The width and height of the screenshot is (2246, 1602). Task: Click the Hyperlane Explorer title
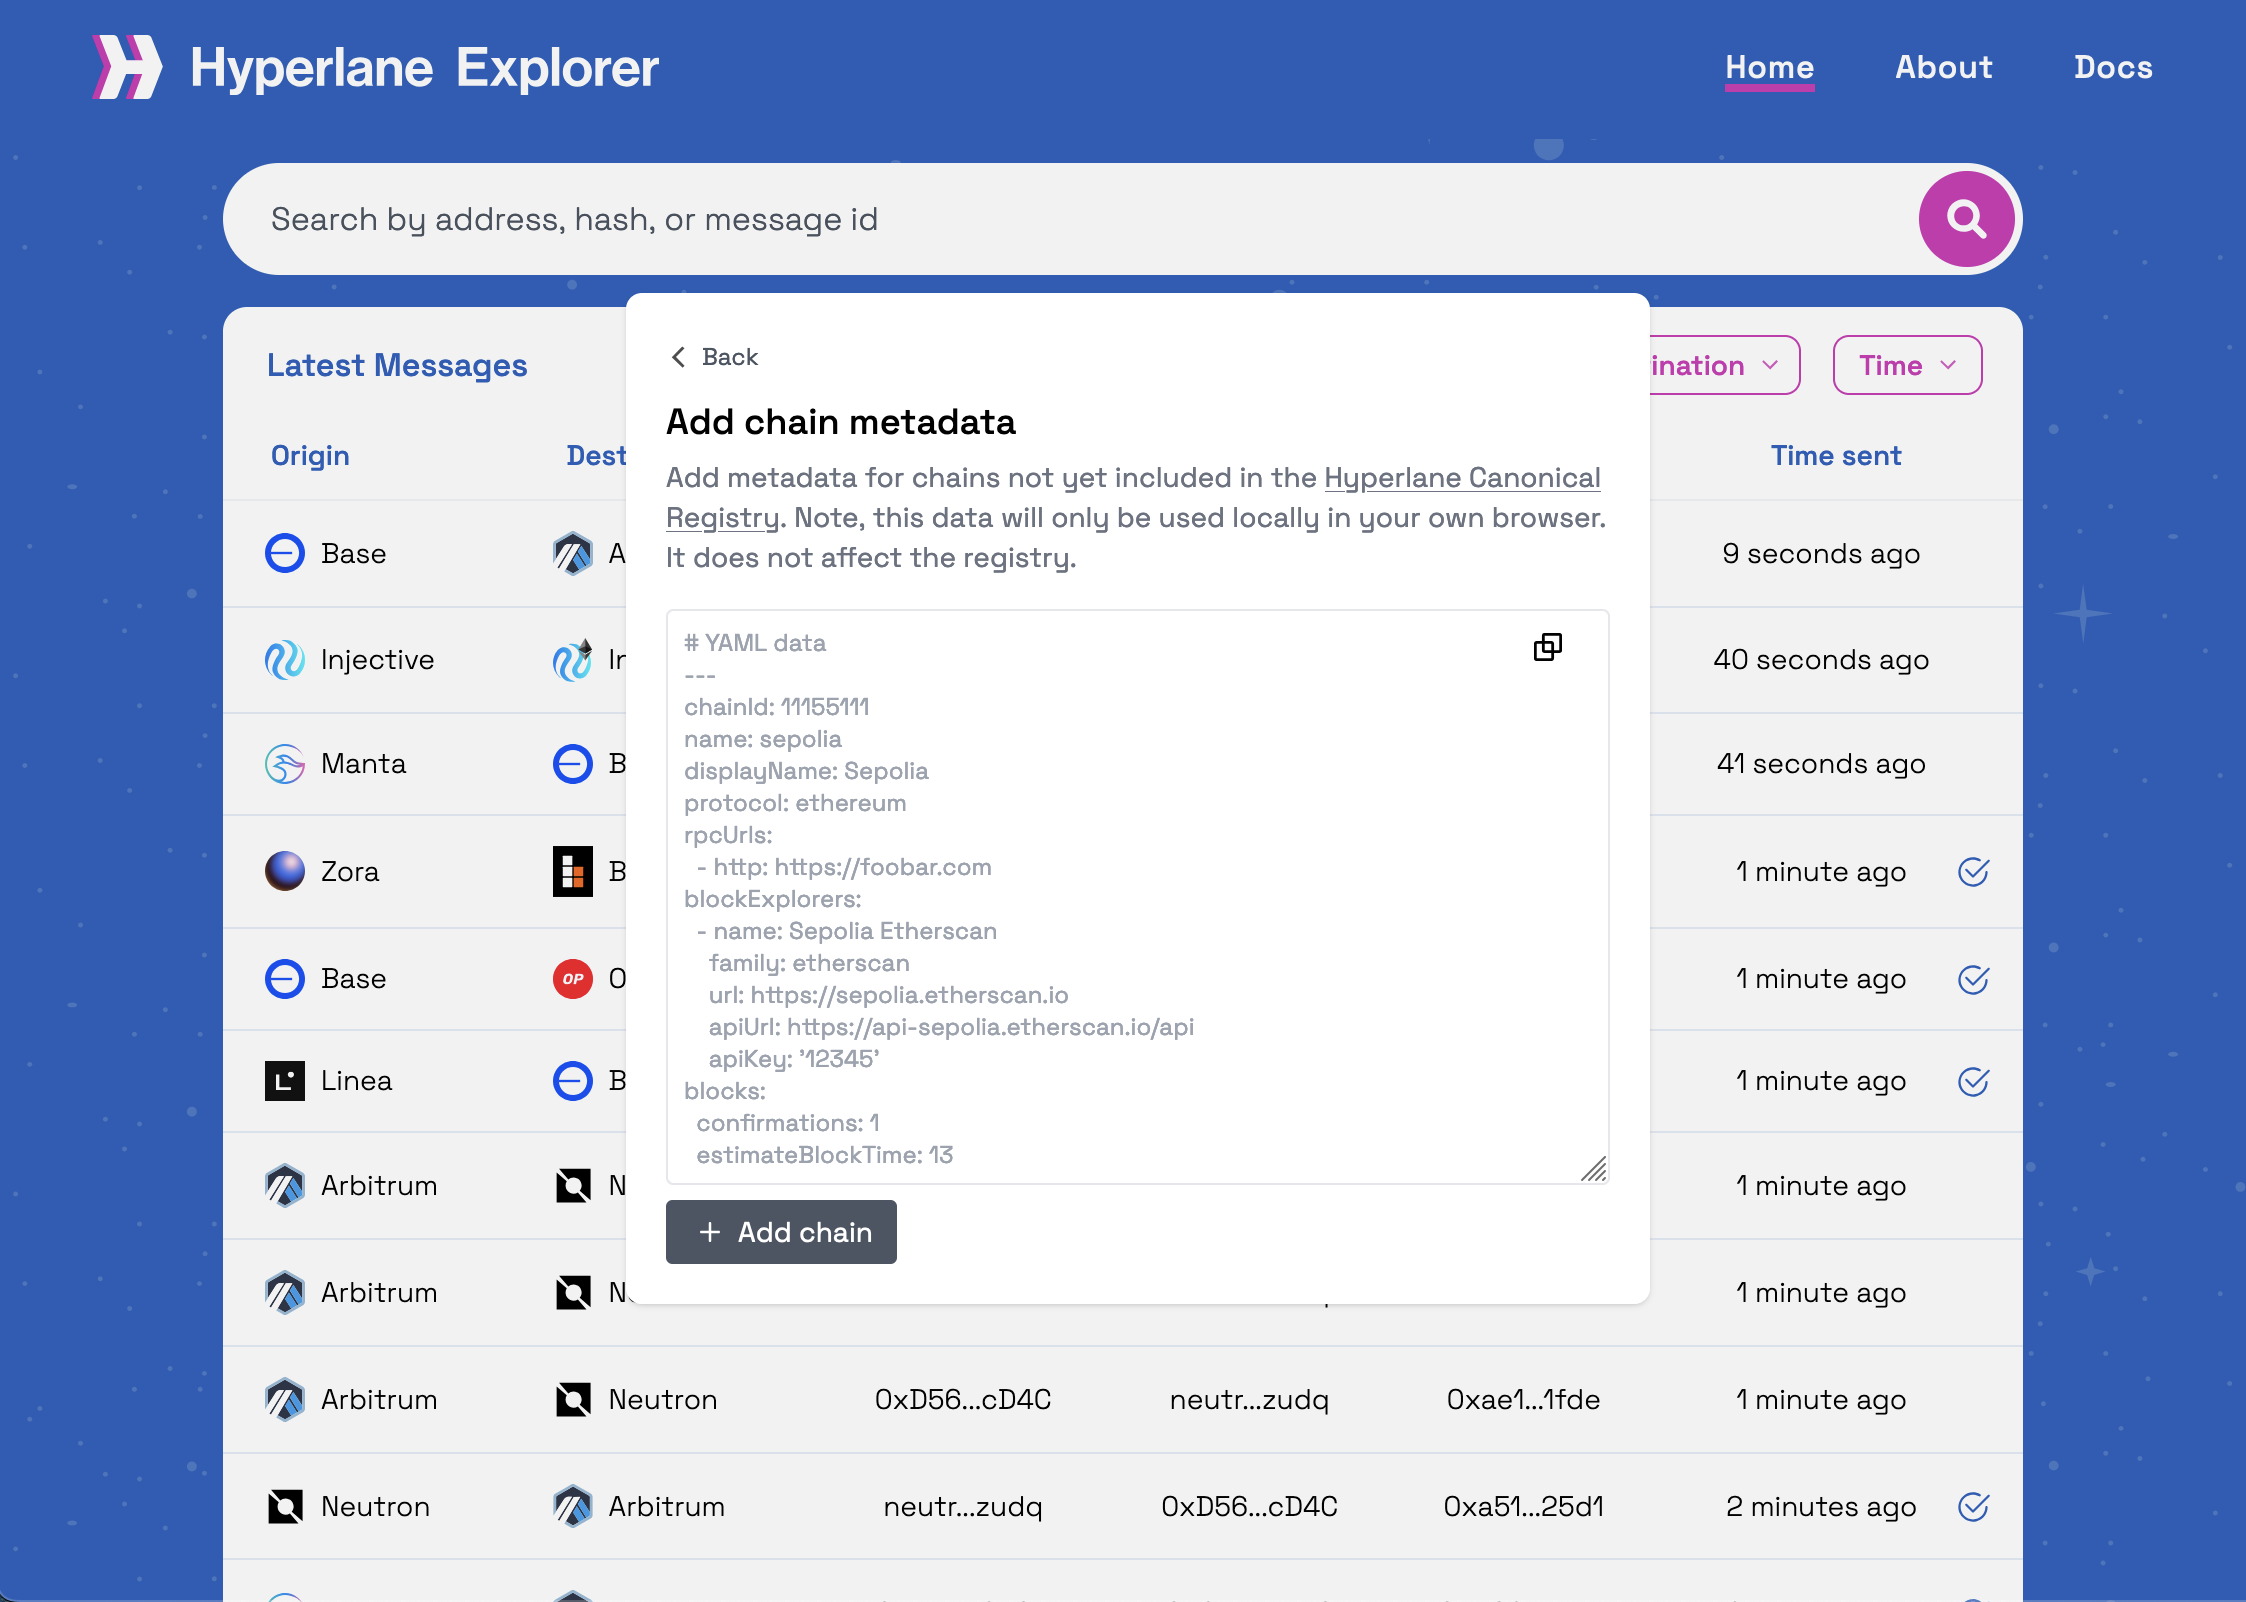tap(424, 68)
